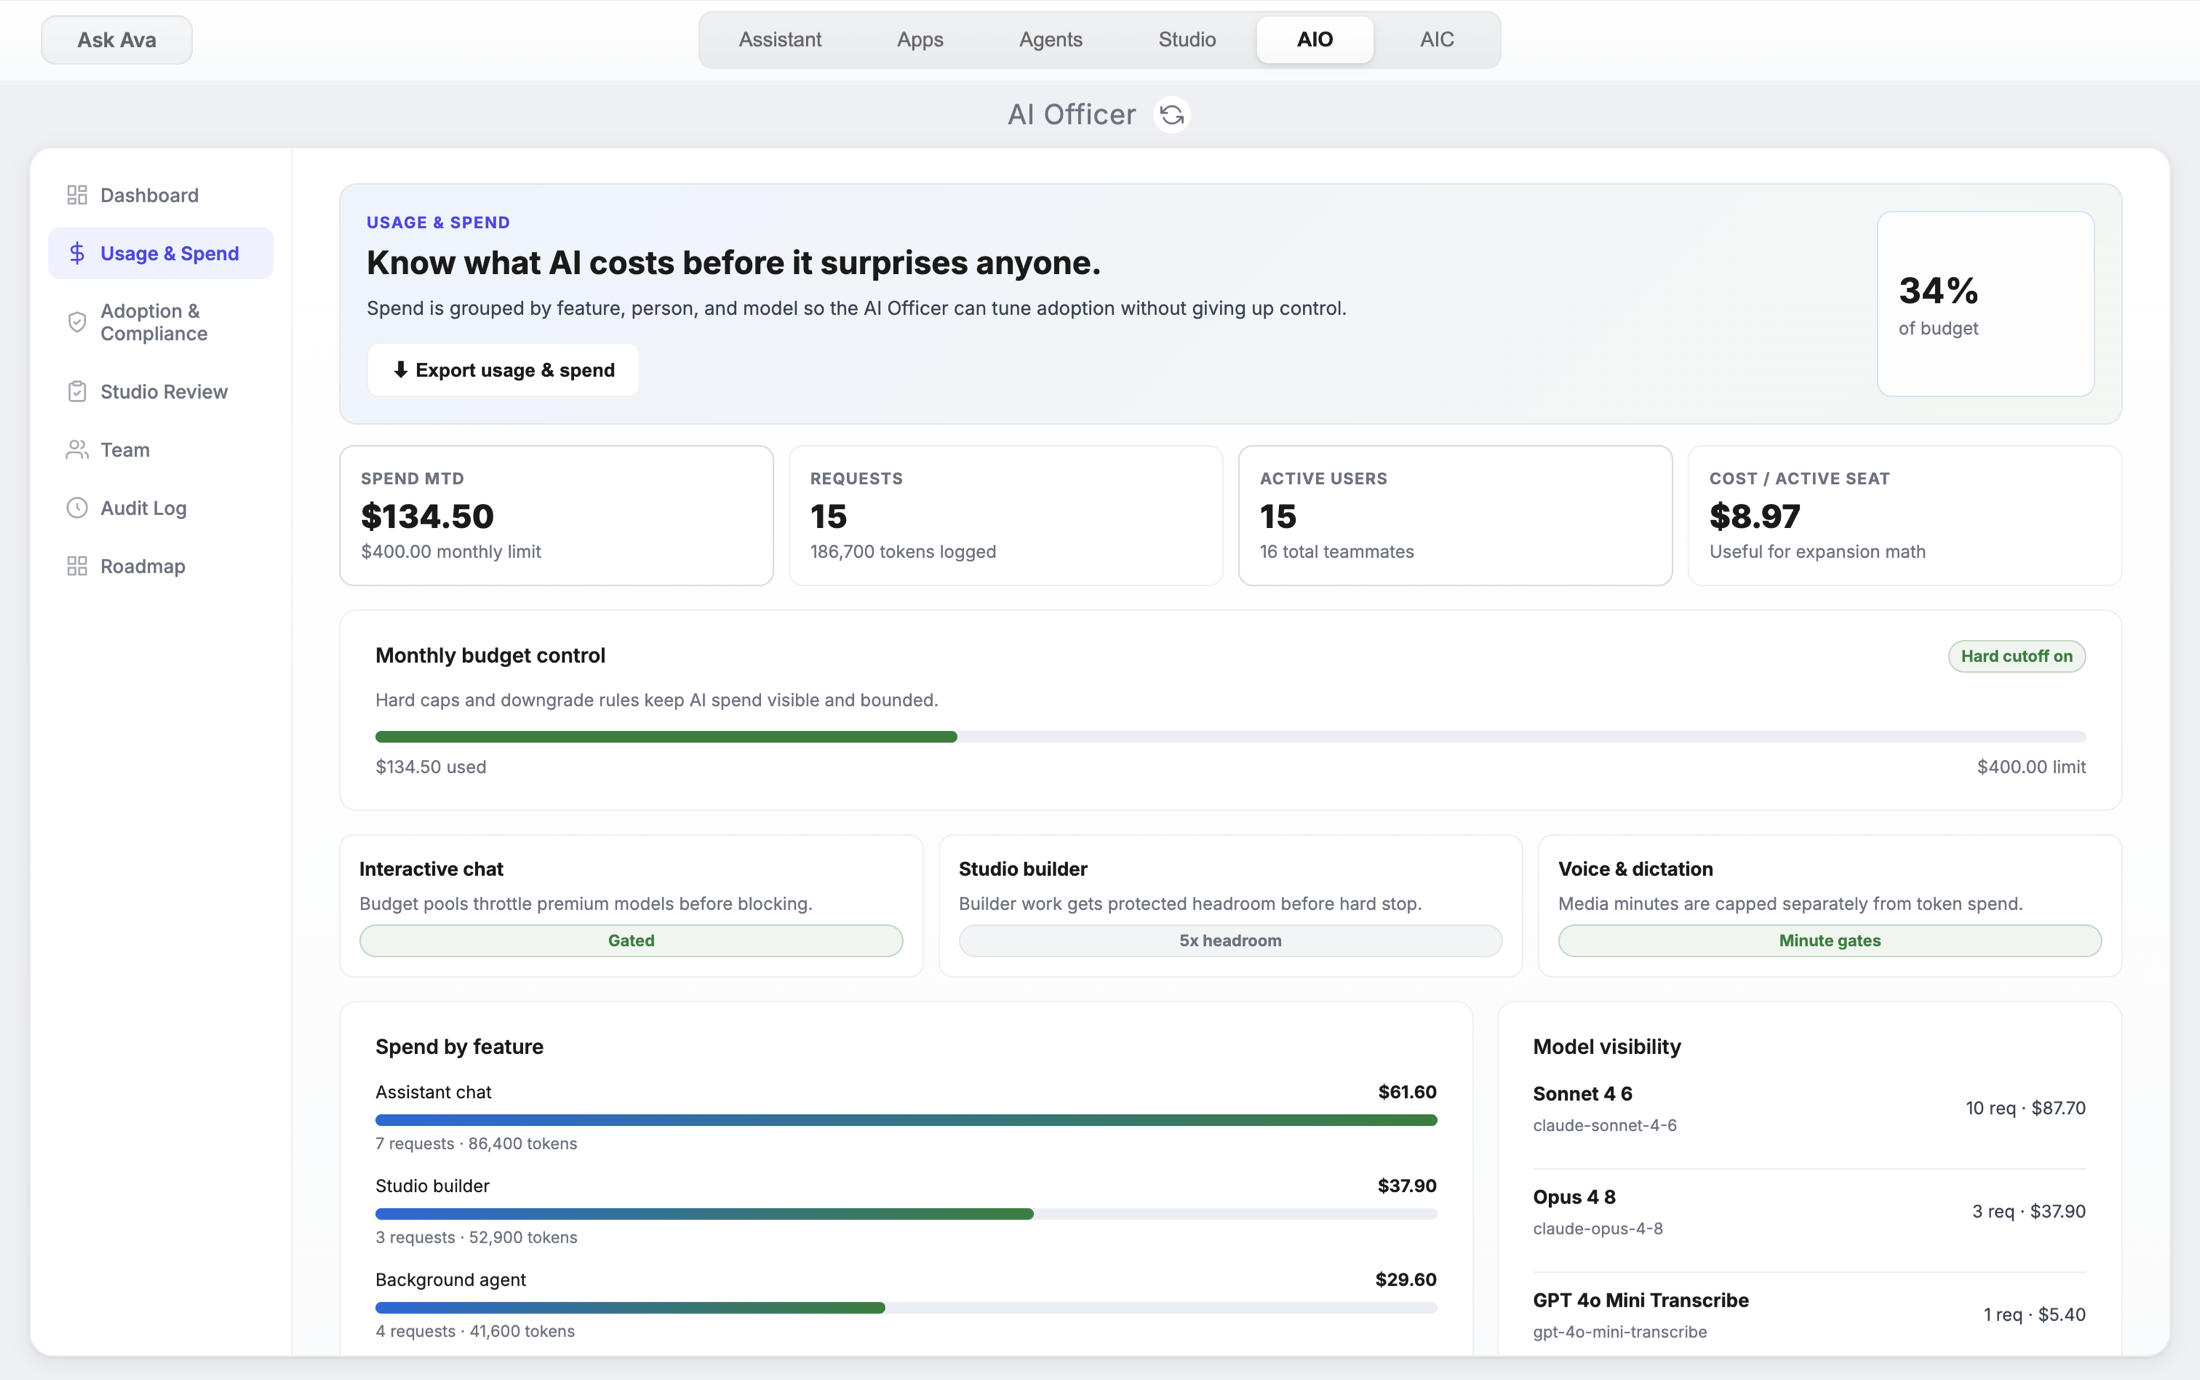Click the dollar sign icon for Usage & Spend
Image resolution: width=2200 pixels, height=1380 pixels.
pyautogui.click(x=77, y=253)
